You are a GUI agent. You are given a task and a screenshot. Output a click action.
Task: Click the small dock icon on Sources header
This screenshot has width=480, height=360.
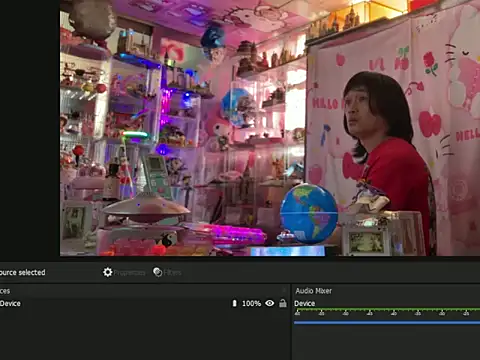click(284, 291)
